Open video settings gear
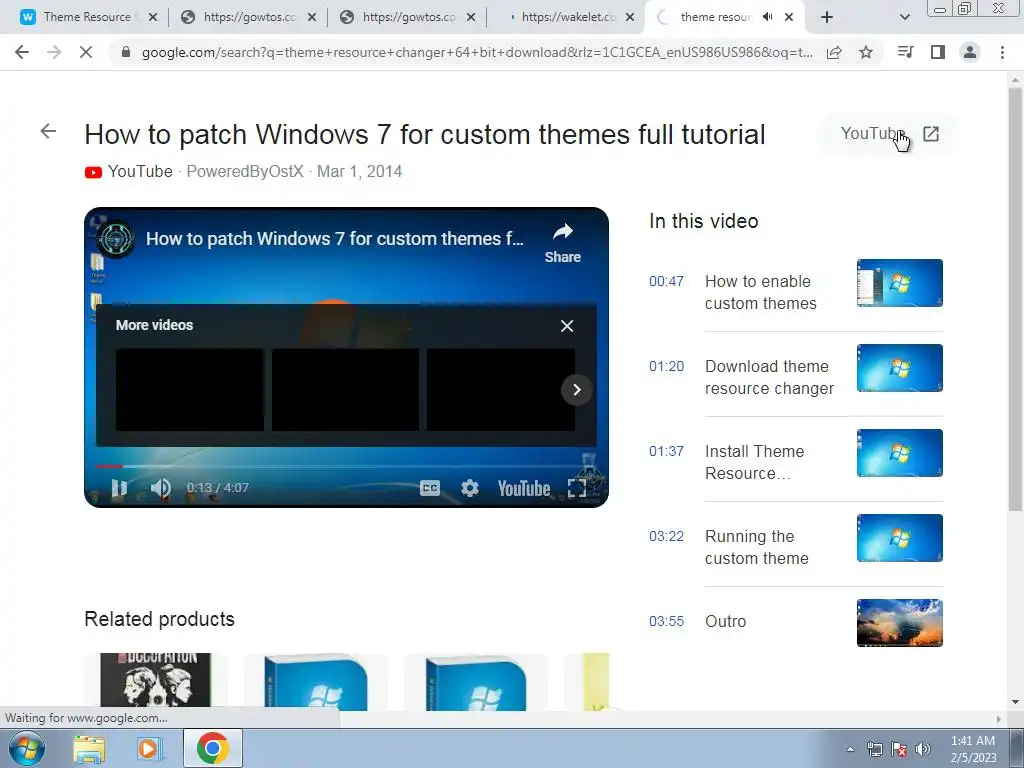This screenshot has height=768, width=1024. pyautogui.click(x=470, y=488)
